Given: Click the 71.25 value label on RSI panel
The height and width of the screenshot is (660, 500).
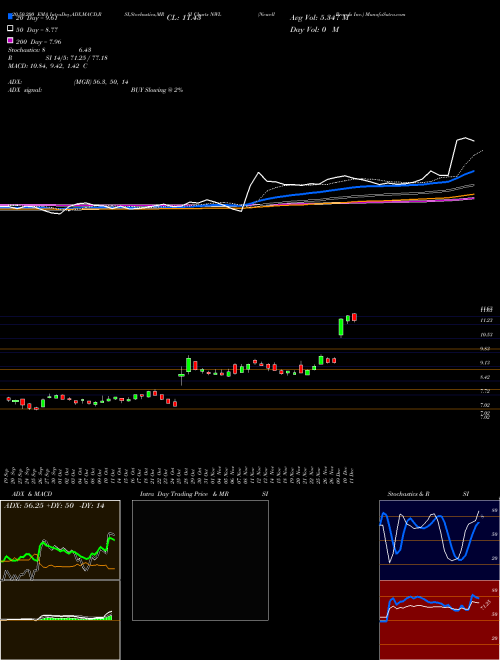Looking at the screenshot, I should tap(485, 605).
